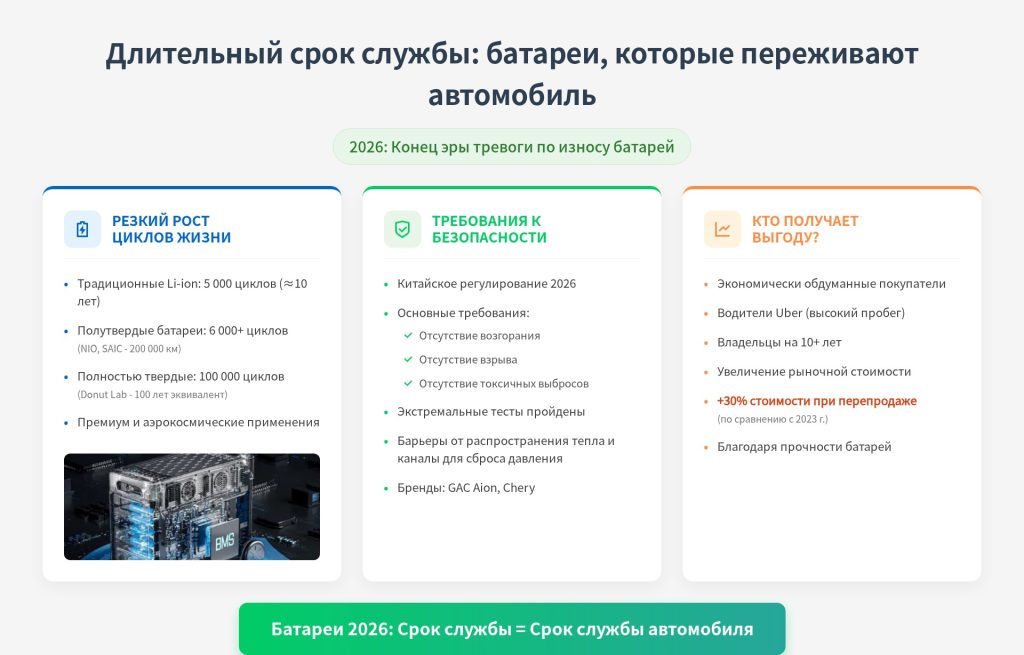Click the "2026: Конец эры тревоги" badge

coord(512,147)
